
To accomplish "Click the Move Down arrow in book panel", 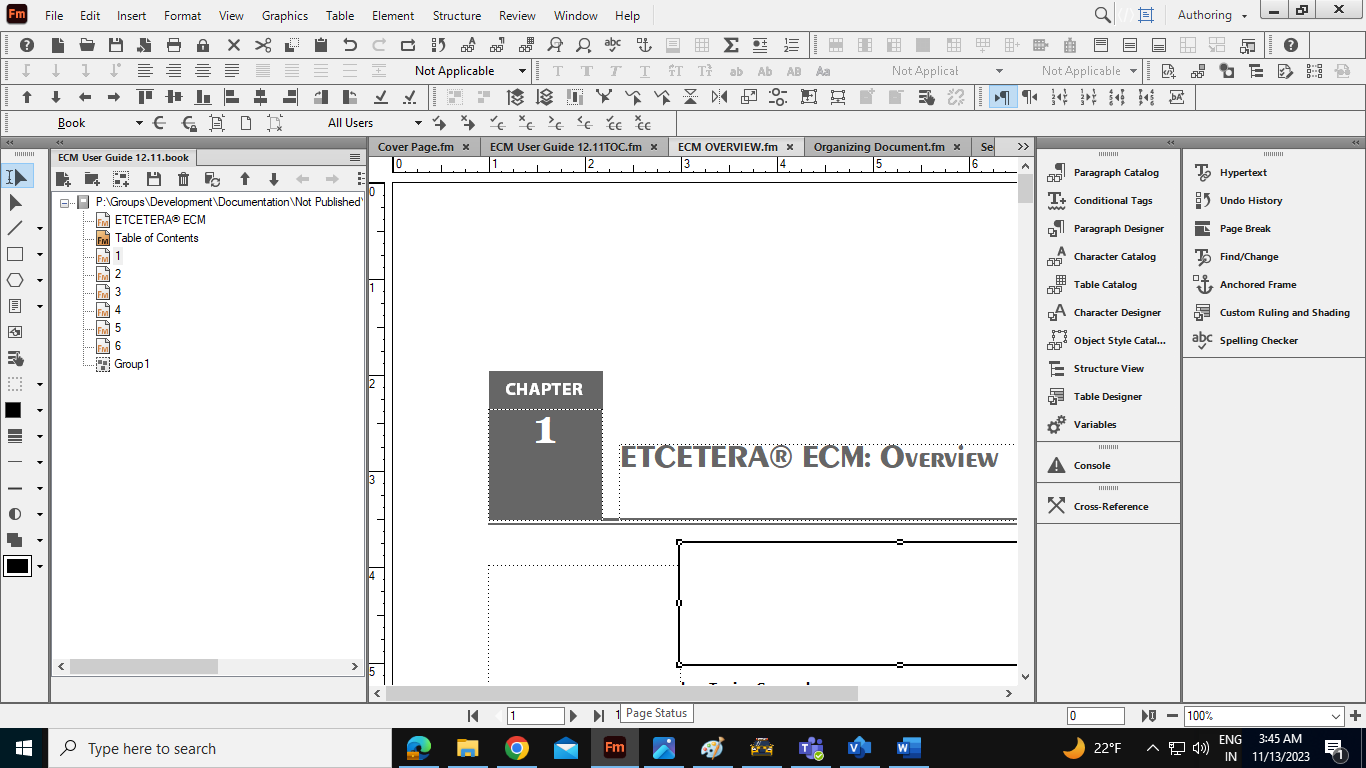I will (x=273, y=179).
